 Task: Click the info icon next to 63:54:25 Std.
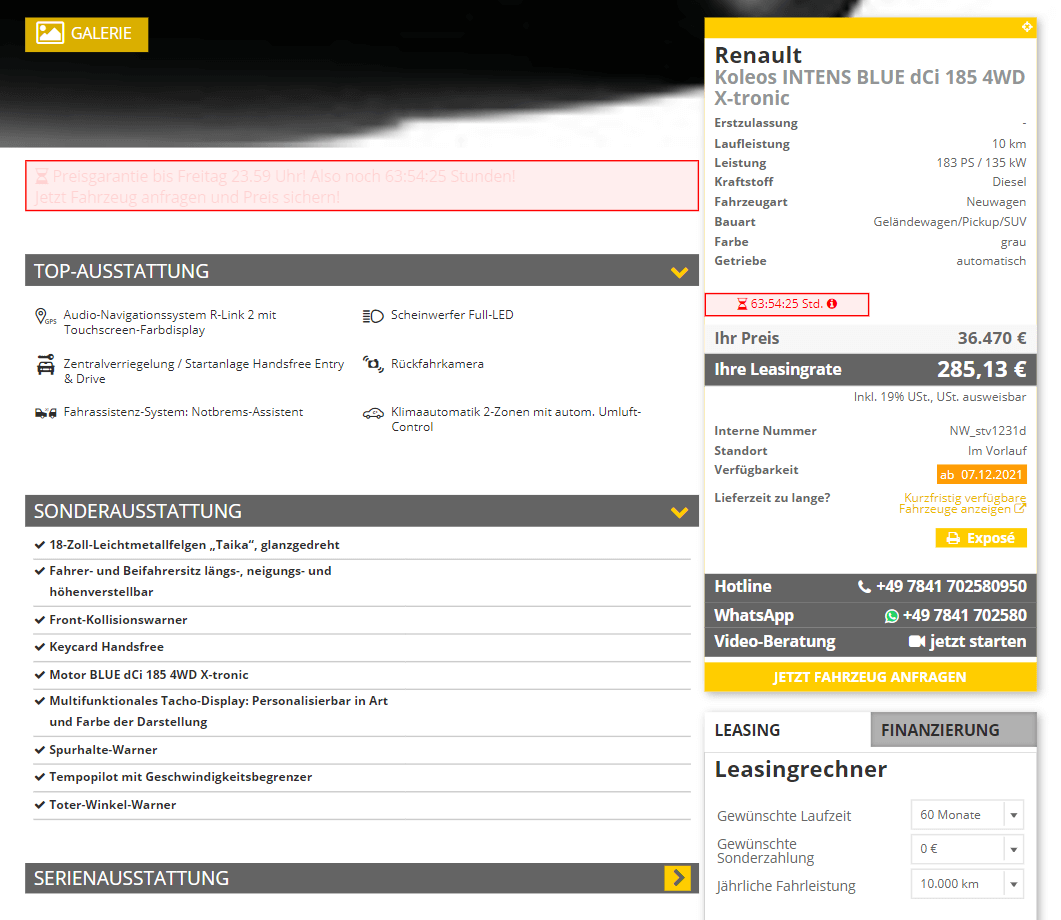[832, 304]
